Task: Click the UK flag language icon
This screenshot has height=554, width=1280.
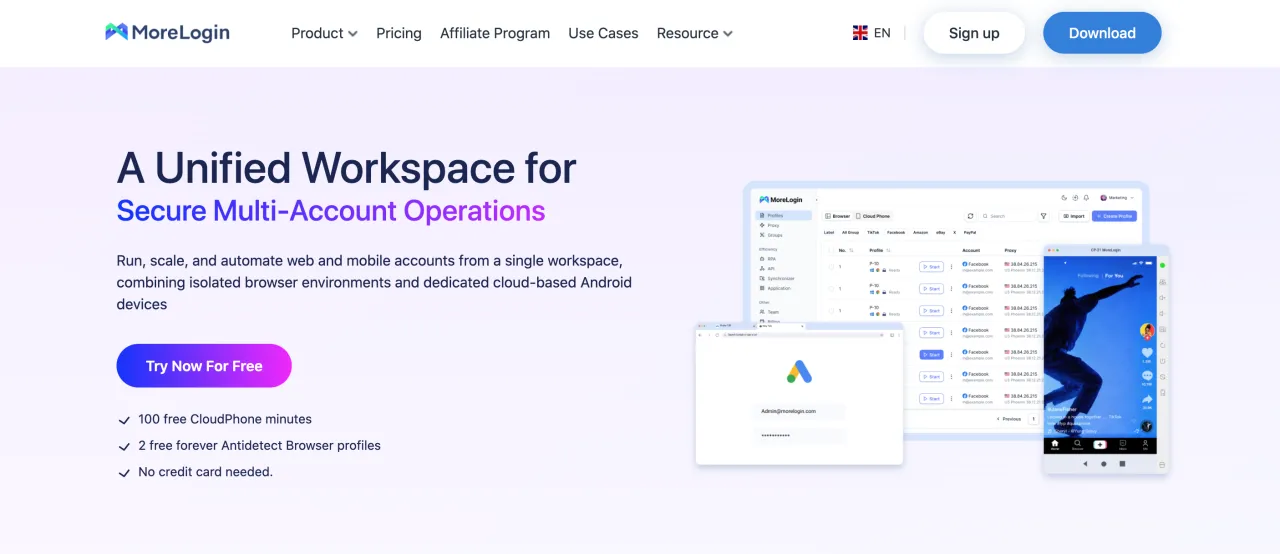Action: pyautogui.click(x=860, y=33)
